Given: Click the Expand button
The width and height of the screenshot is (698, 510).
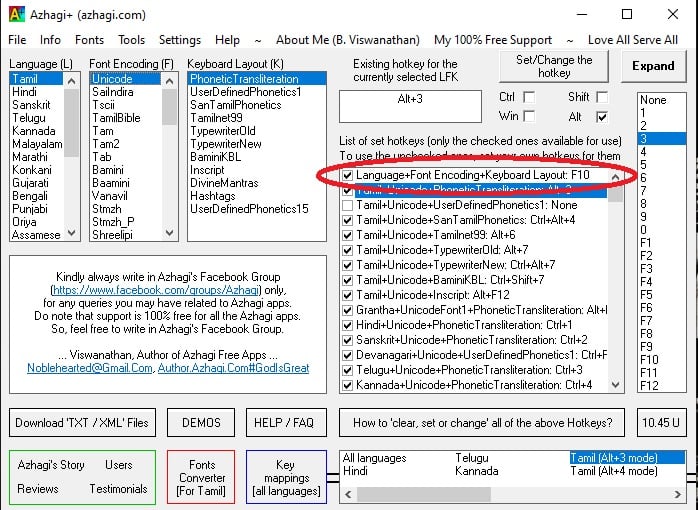Looking at the screenshot, I should click(x=653, y=66).
